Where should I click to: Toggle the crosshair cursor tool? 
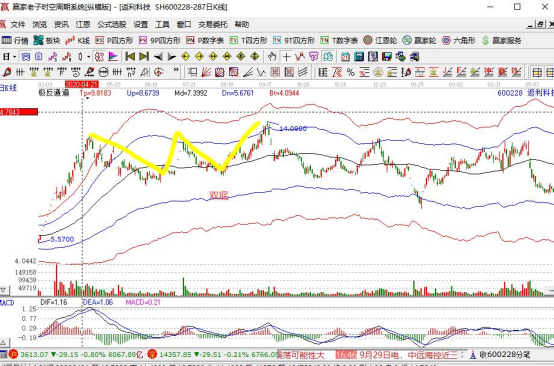(286, 57)
